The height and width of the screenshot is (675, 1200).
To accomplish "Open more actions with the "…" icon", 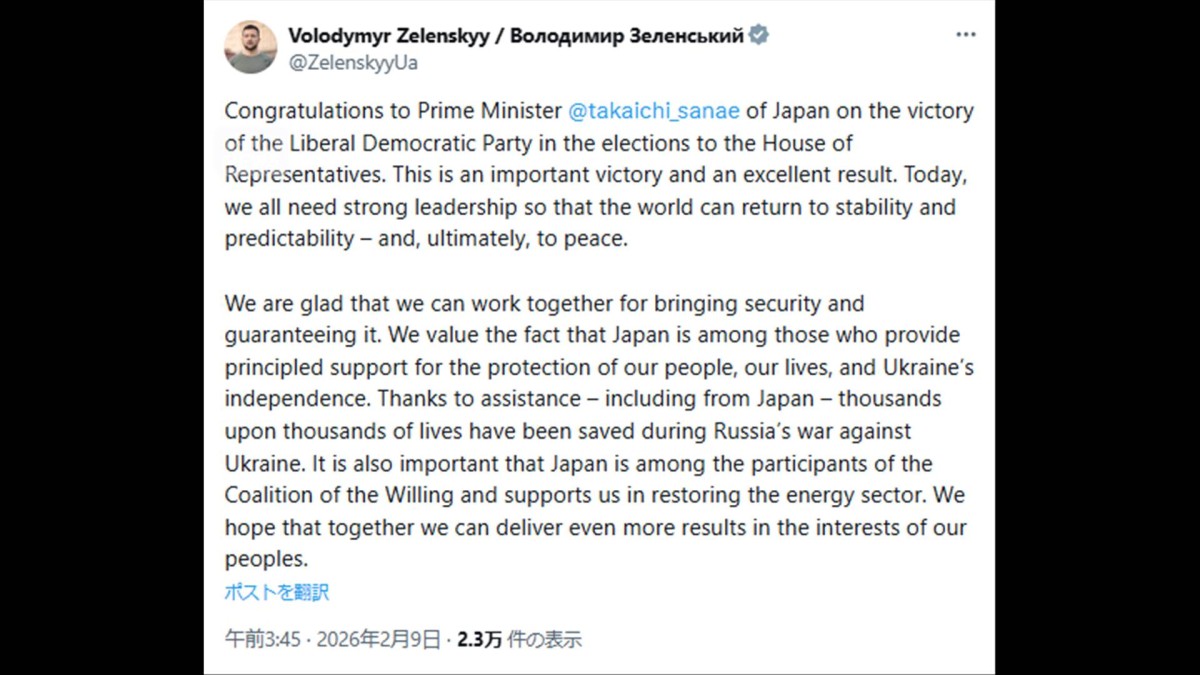I will coord(966,33).
